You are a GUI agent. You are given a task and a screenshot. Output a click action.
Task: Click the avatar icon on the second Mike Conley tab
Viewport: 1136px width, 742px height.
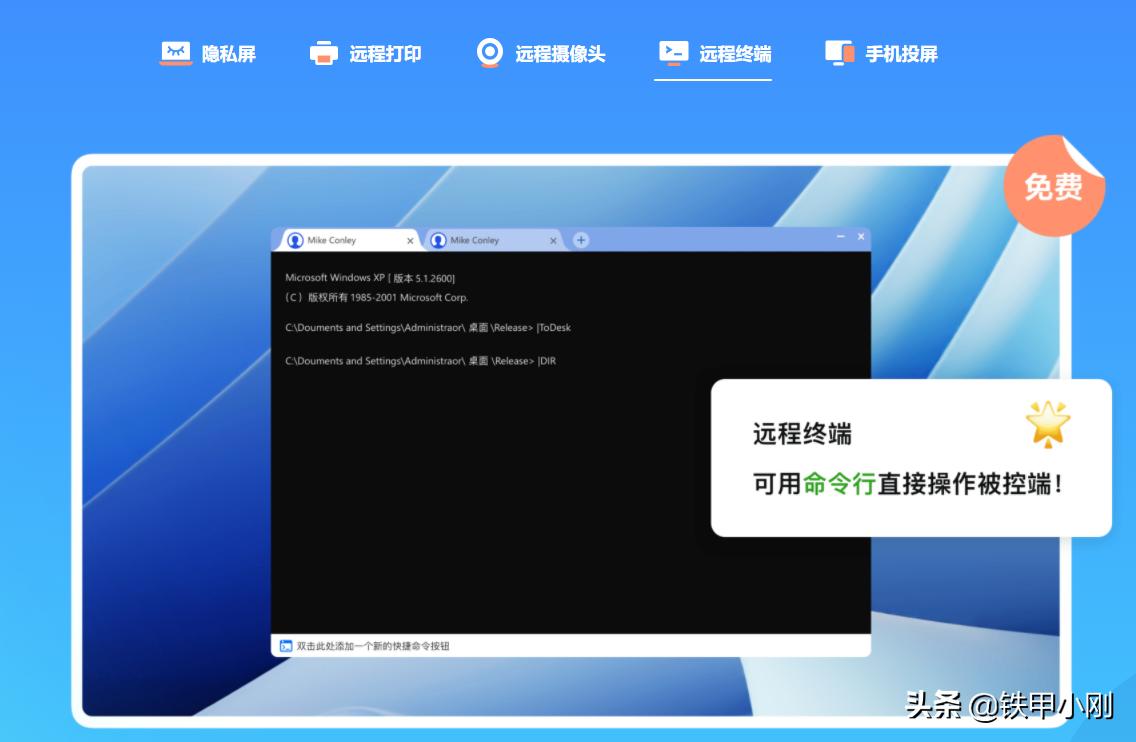[439, 240]
